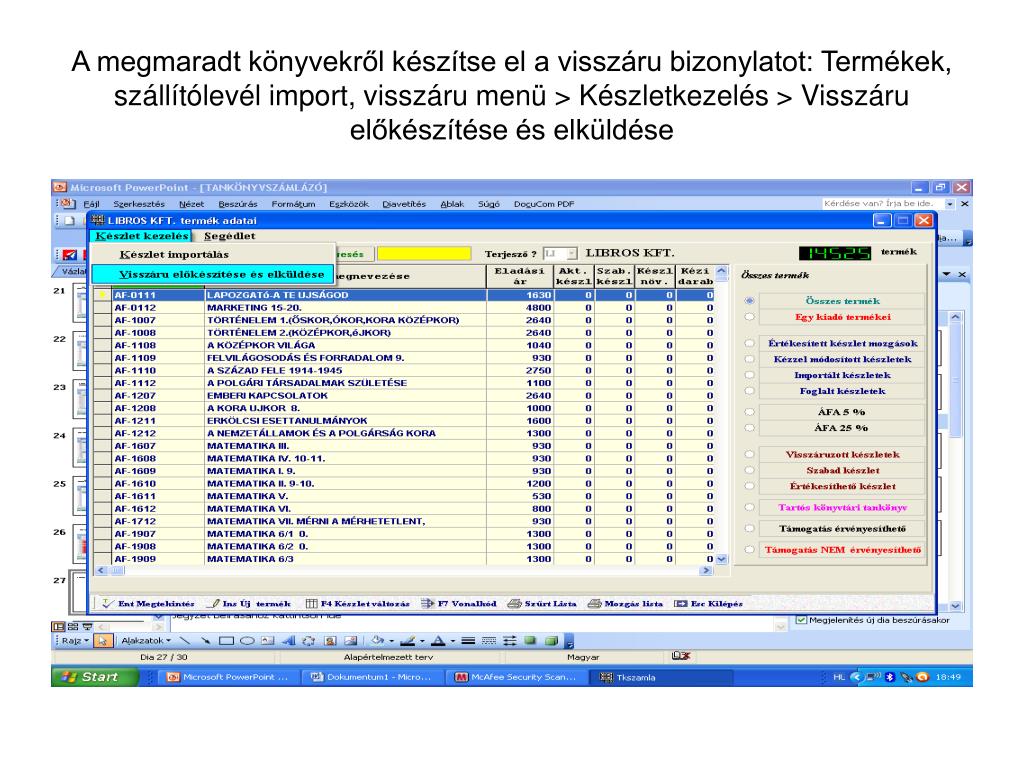Click the yellow search input field
Viewport: 1024px width, 768px height.
pos(424,253)
